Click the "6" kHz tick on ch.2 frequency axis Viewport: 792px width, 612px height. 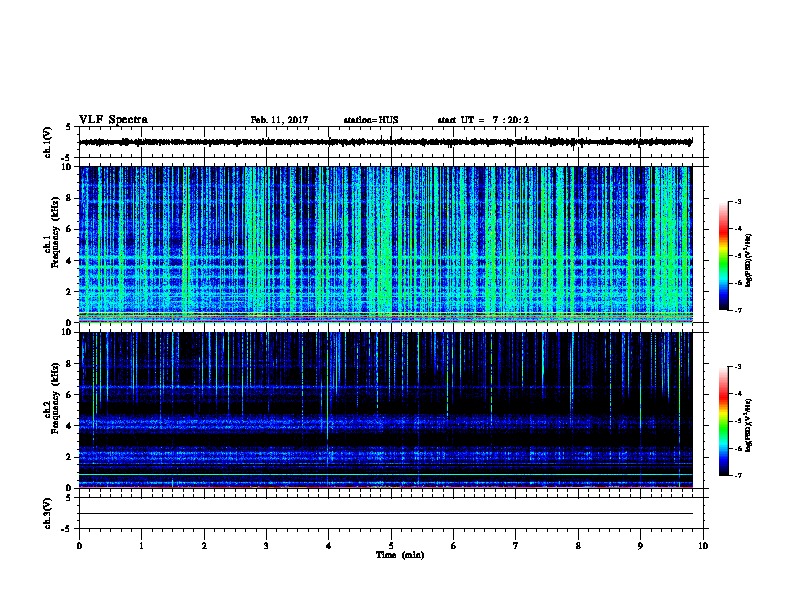click(x=69, y=395)
